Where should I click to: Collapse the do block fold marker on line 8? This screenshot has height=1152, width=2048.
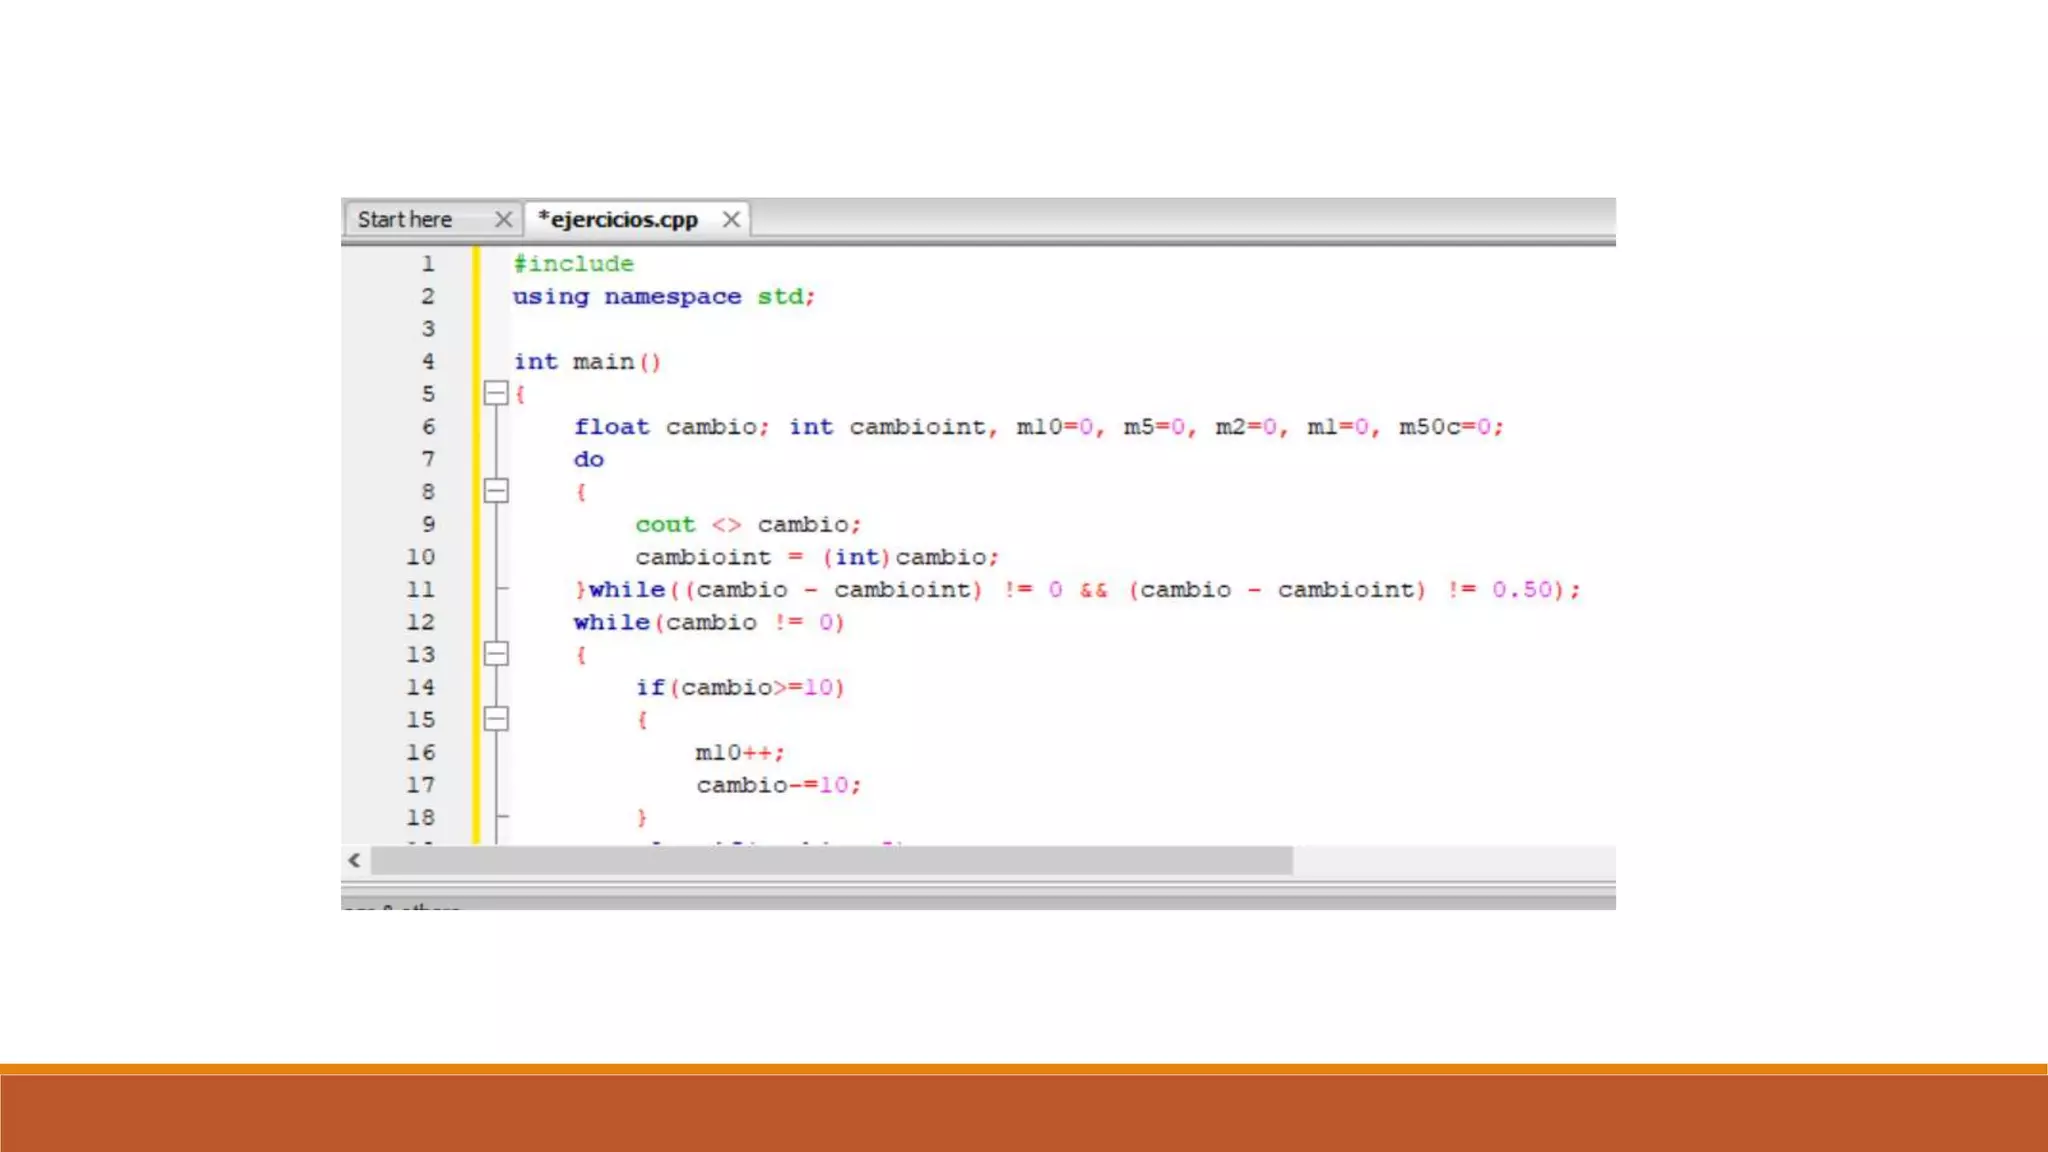pos(496,490)
